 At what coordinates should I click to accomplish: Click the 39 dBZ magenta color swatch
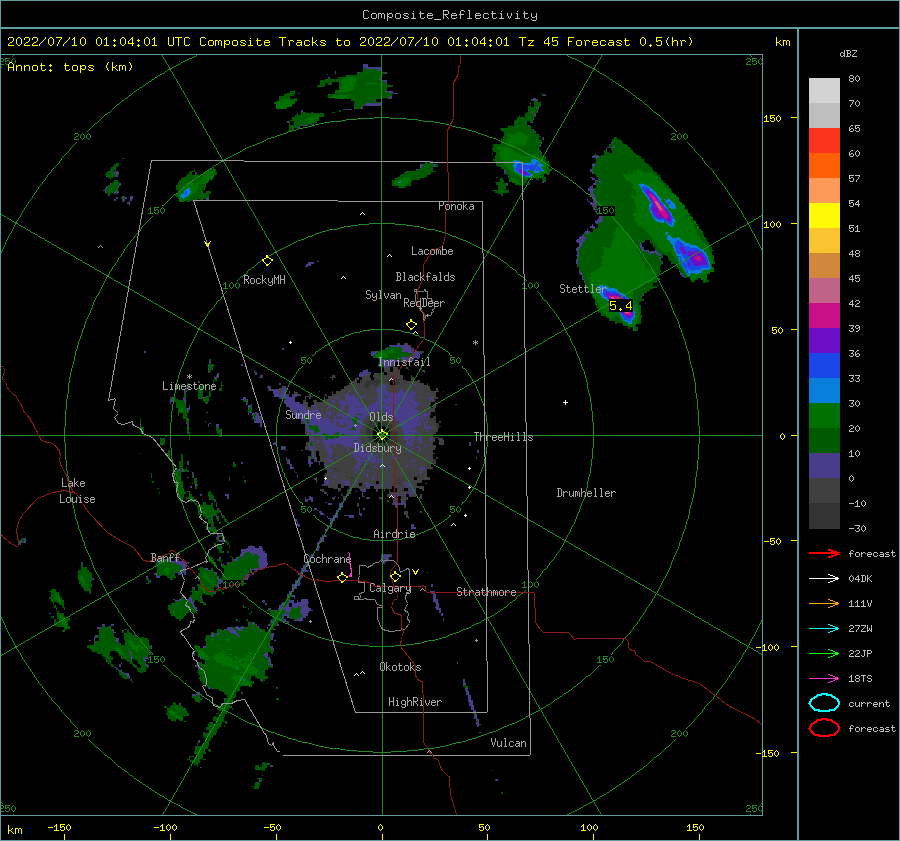click(x=824, y=316)
